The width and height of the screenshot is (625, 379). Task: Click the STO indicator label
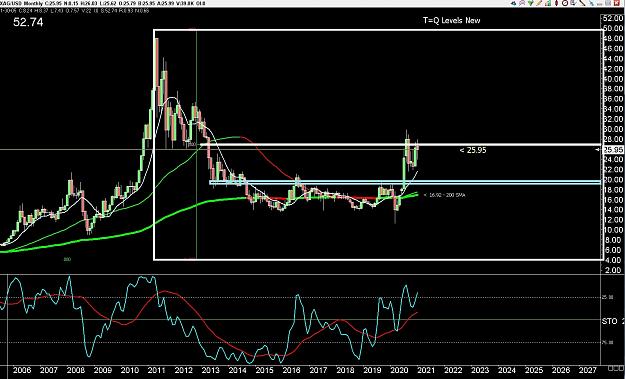[x=609, y=321]
